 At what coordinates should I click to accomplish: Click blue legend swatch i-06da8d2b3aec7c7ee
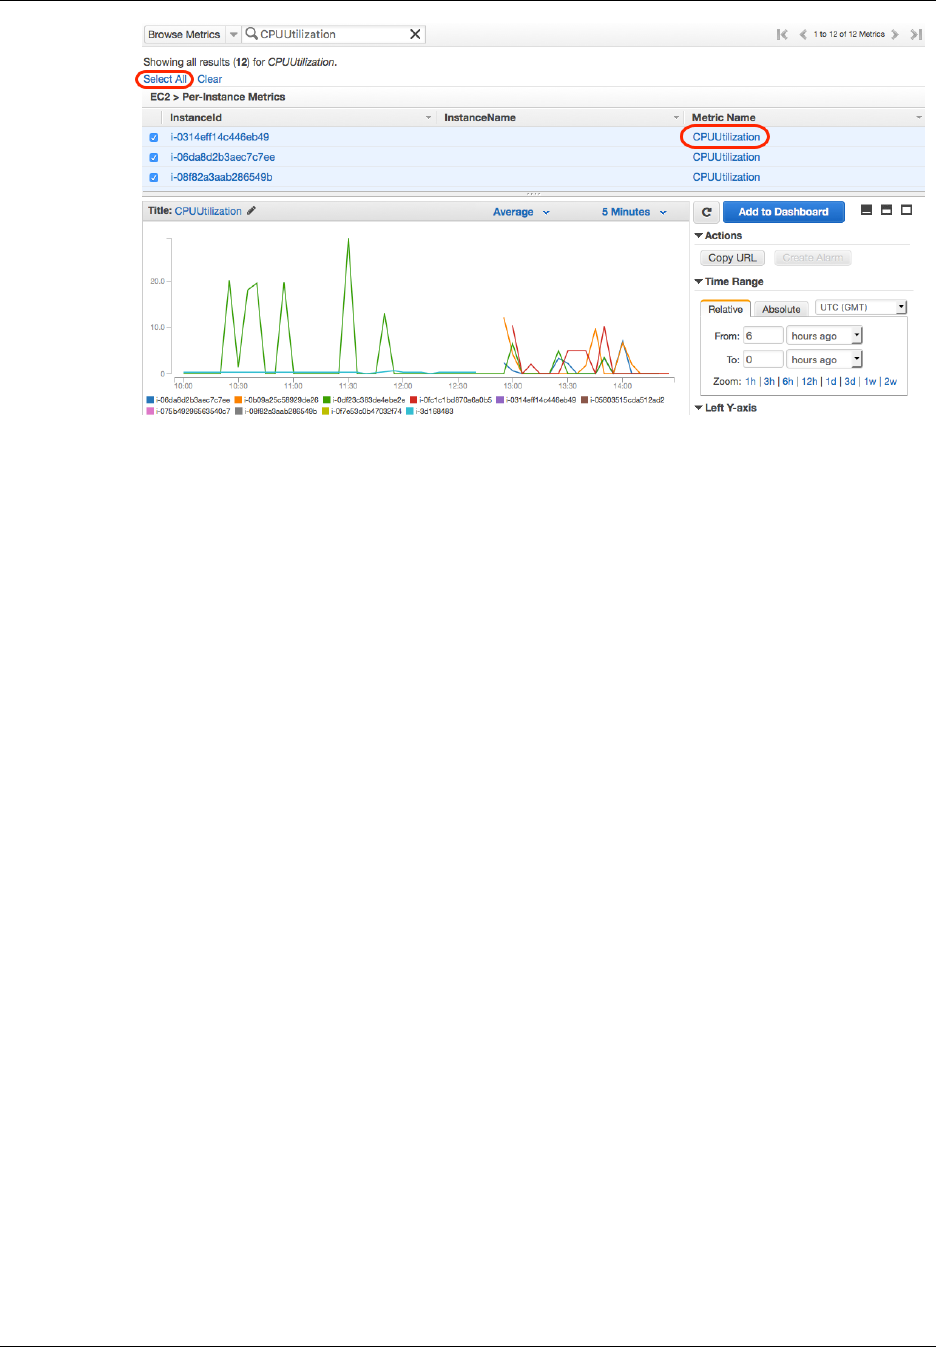[150, 400]
